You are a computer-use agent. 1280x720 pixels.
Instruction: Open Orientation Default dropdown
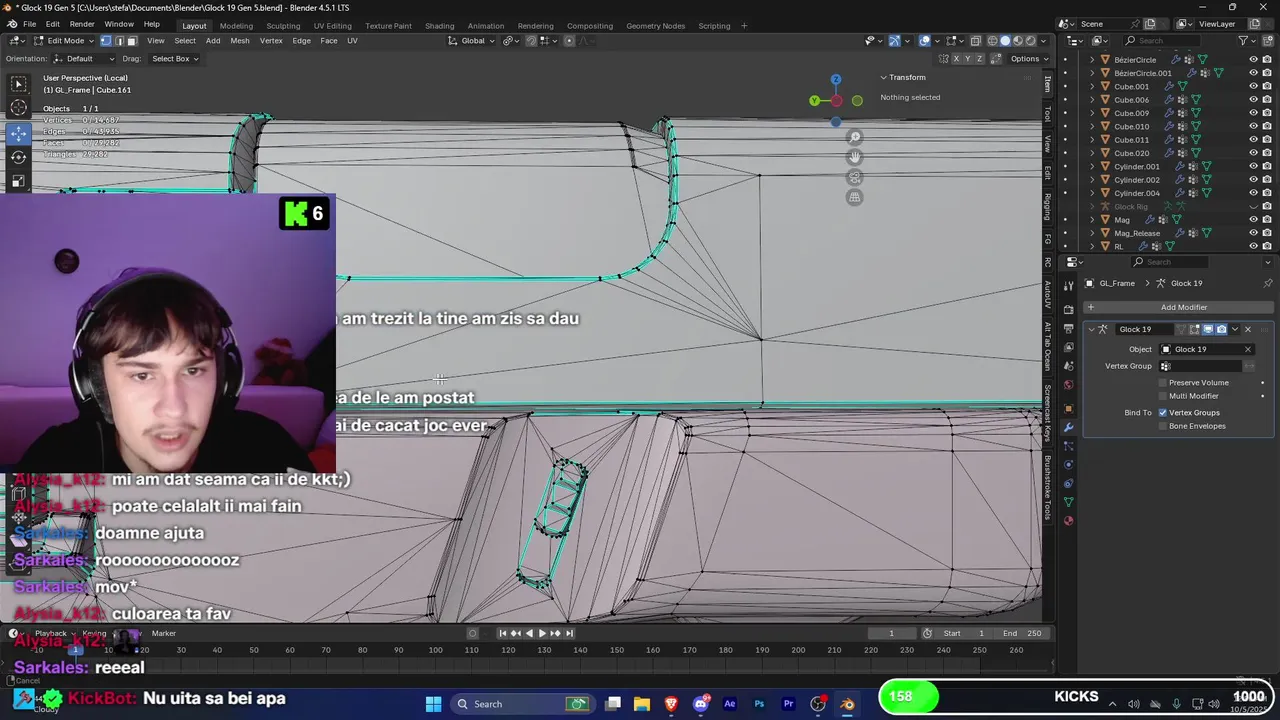coord(84,59)
